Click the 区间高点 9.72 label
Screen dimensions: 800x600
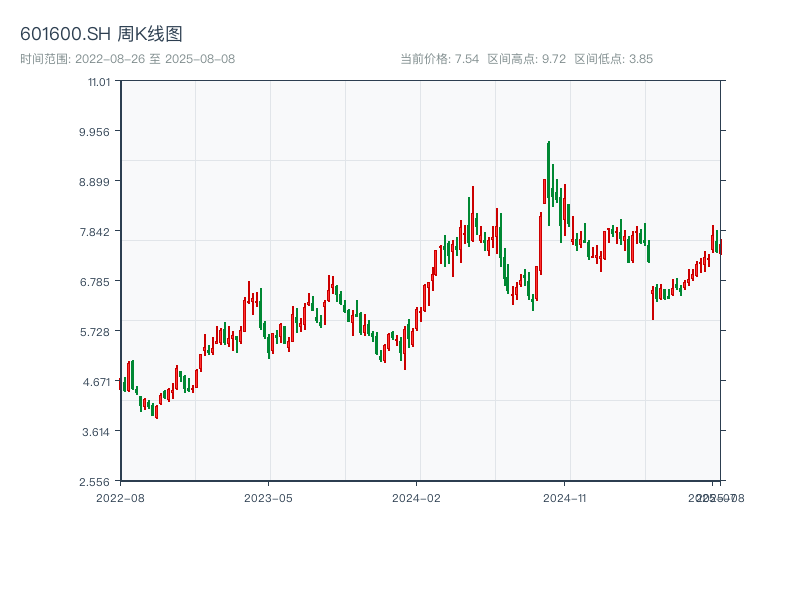tap(526, 59)
